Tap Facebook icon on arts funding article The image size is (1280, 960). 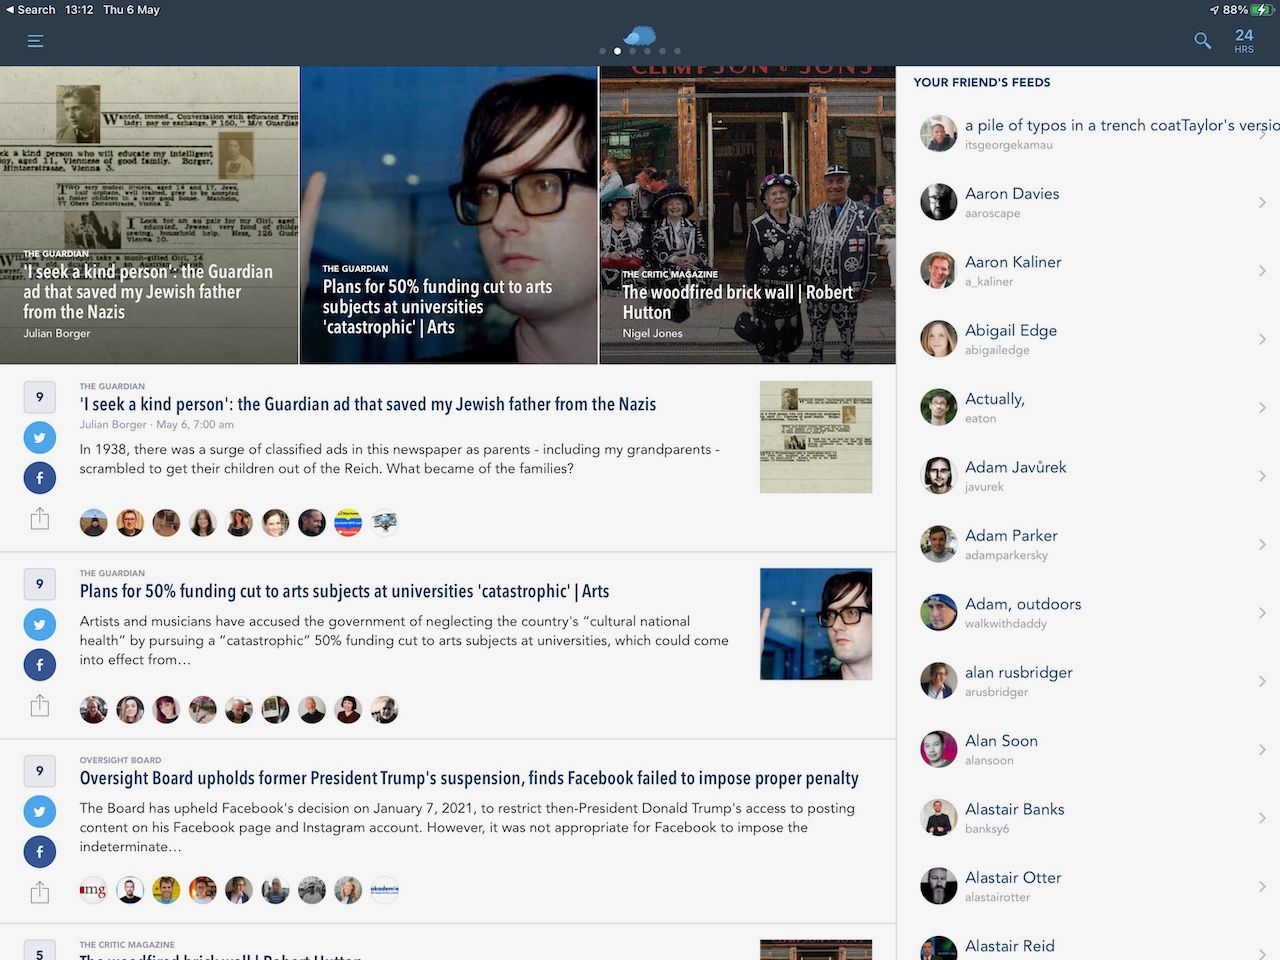click(x=39, y=665)
